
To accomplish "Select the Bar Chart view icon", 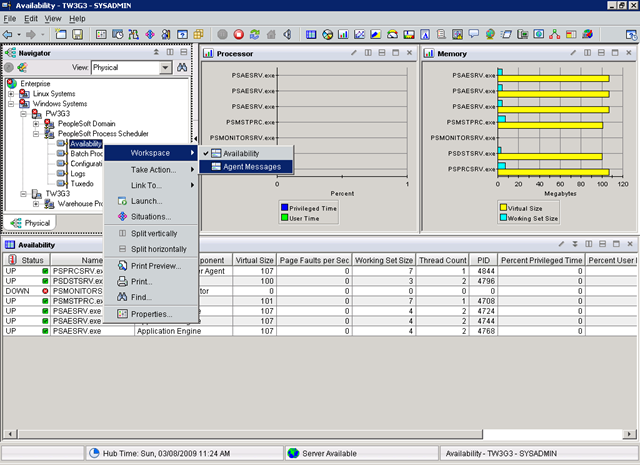I will click(343, 35).
